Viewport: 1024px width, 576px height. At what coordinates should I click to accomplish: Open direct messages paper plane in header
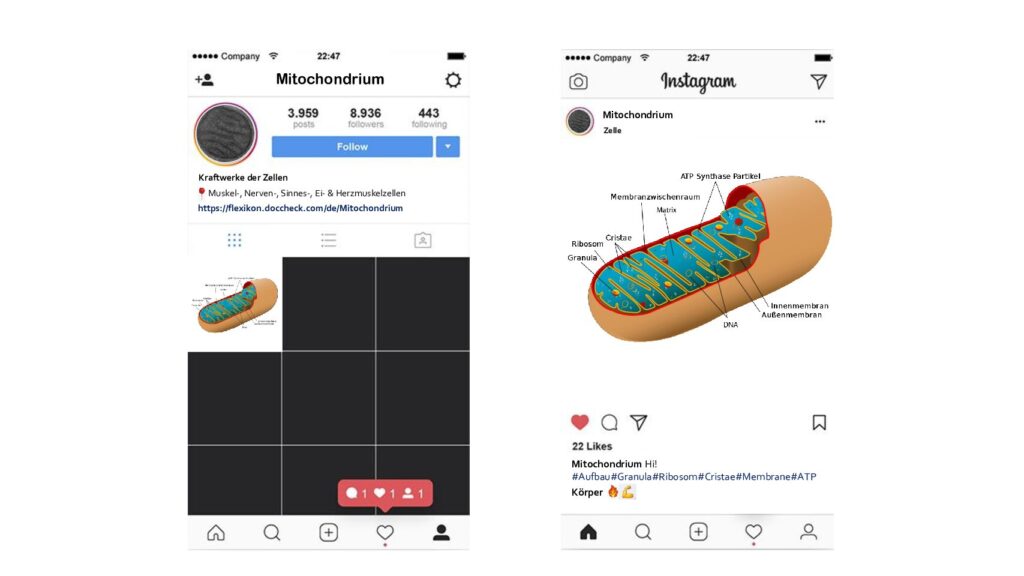coord(818,82)
